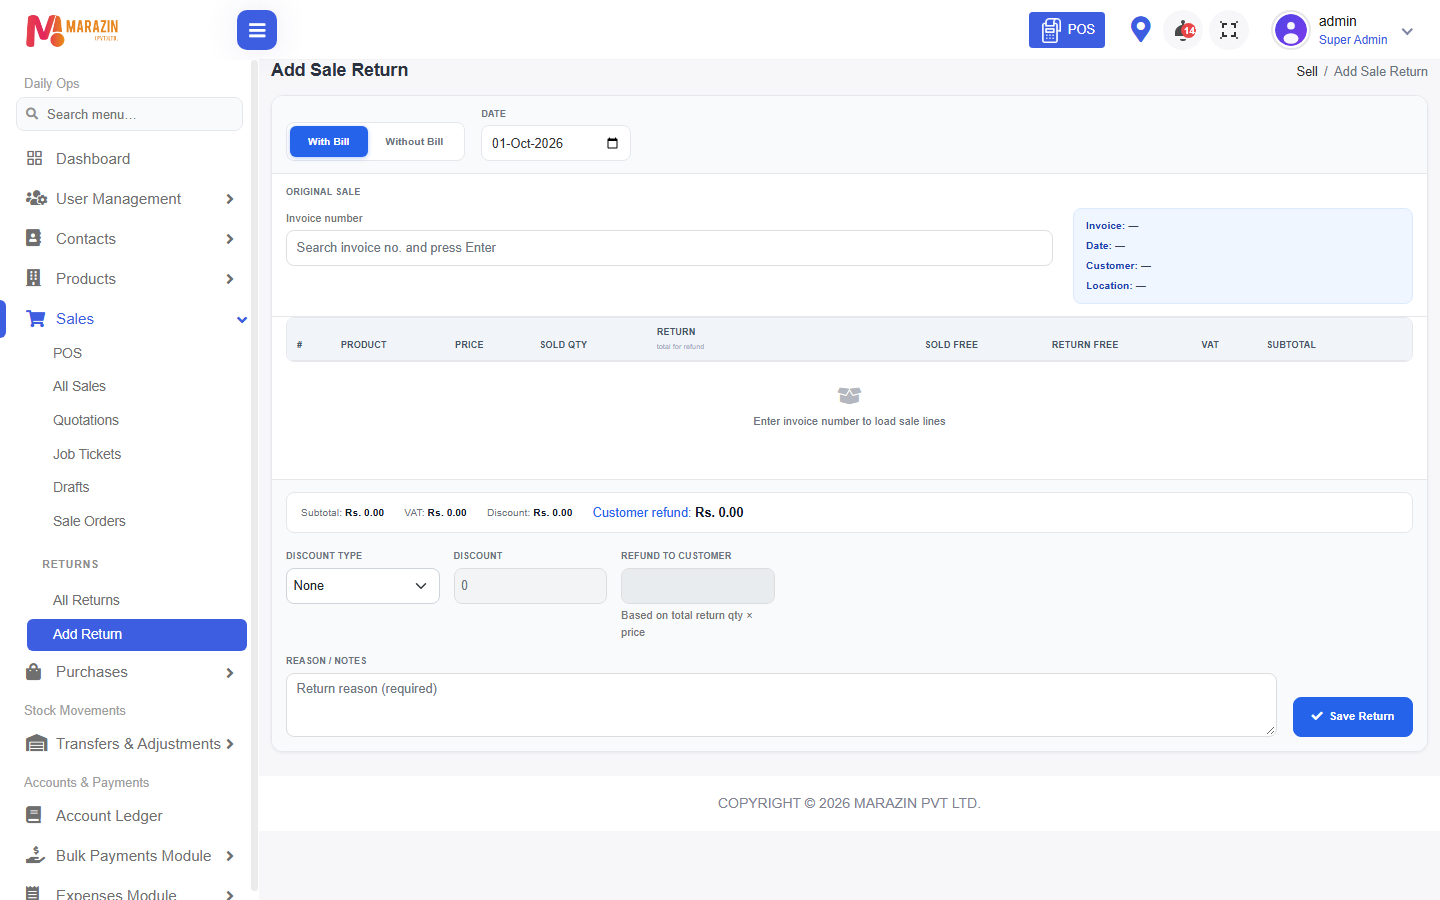Click the Save Return button
The height and width of the screenshot is (900, 1440).
tap(1352, 717)
